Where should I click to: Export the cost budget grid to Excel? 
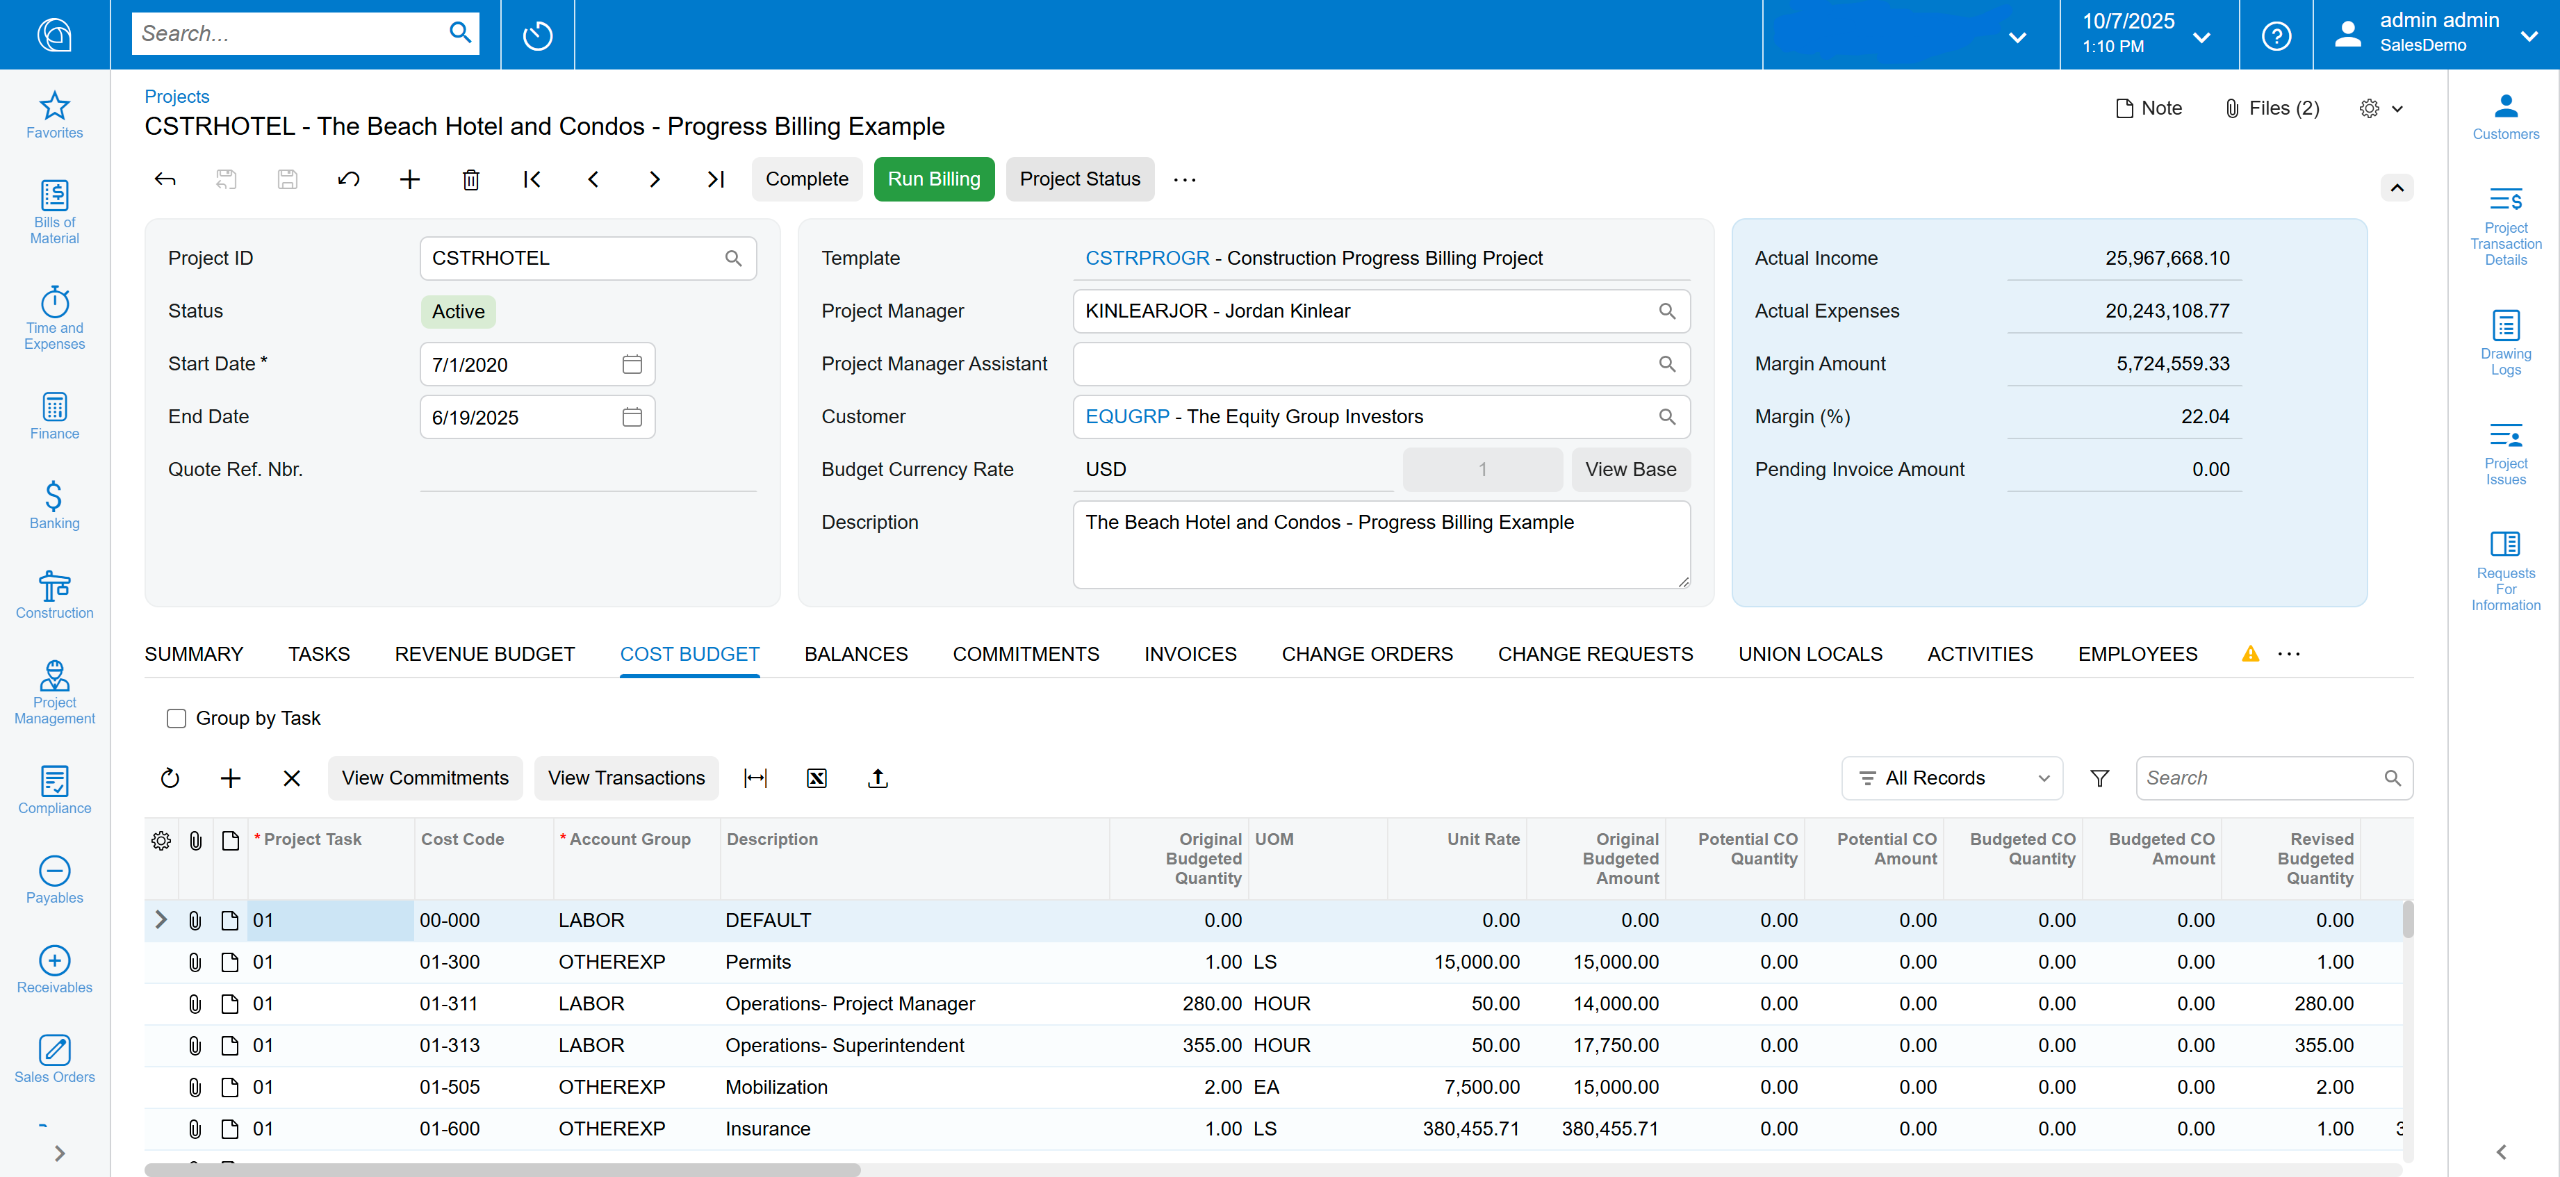[x=816, y=778]
